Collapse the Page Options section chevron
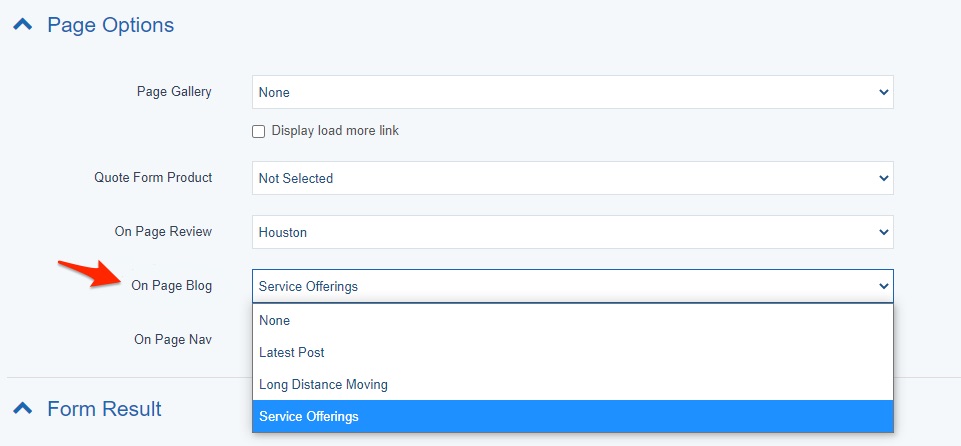 22,25
